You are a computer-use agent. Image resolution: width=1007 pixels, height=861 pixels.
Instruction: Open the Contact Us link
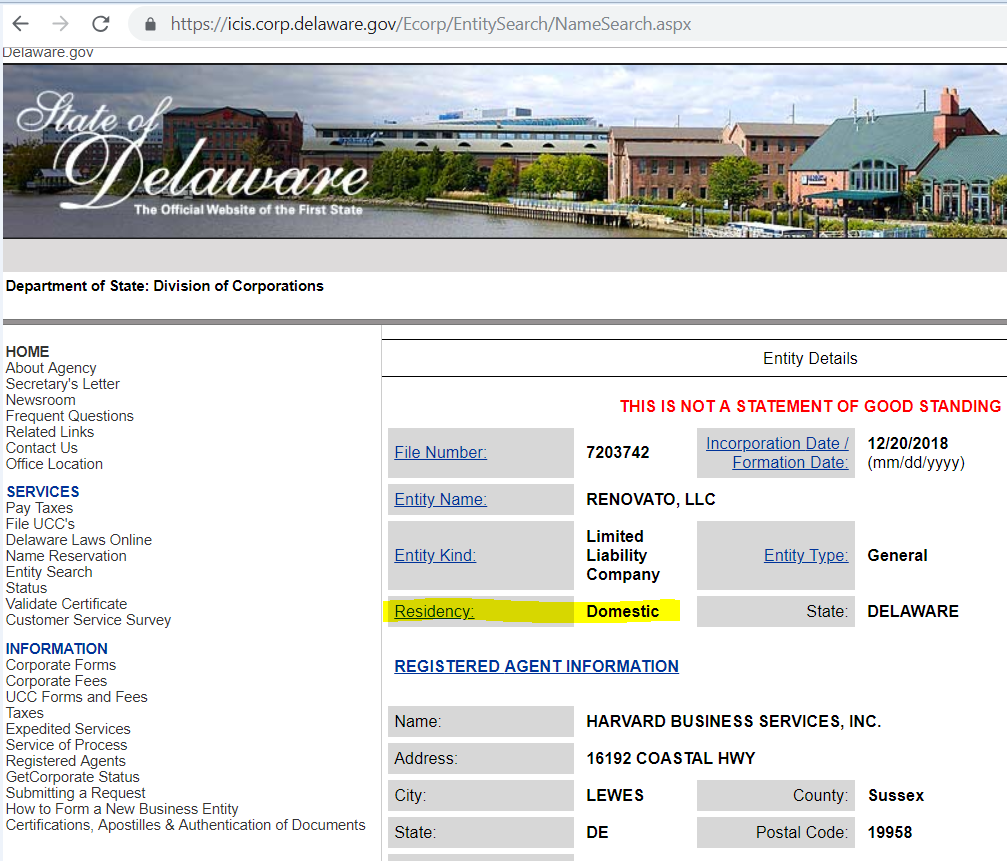[x=42, y=448]
